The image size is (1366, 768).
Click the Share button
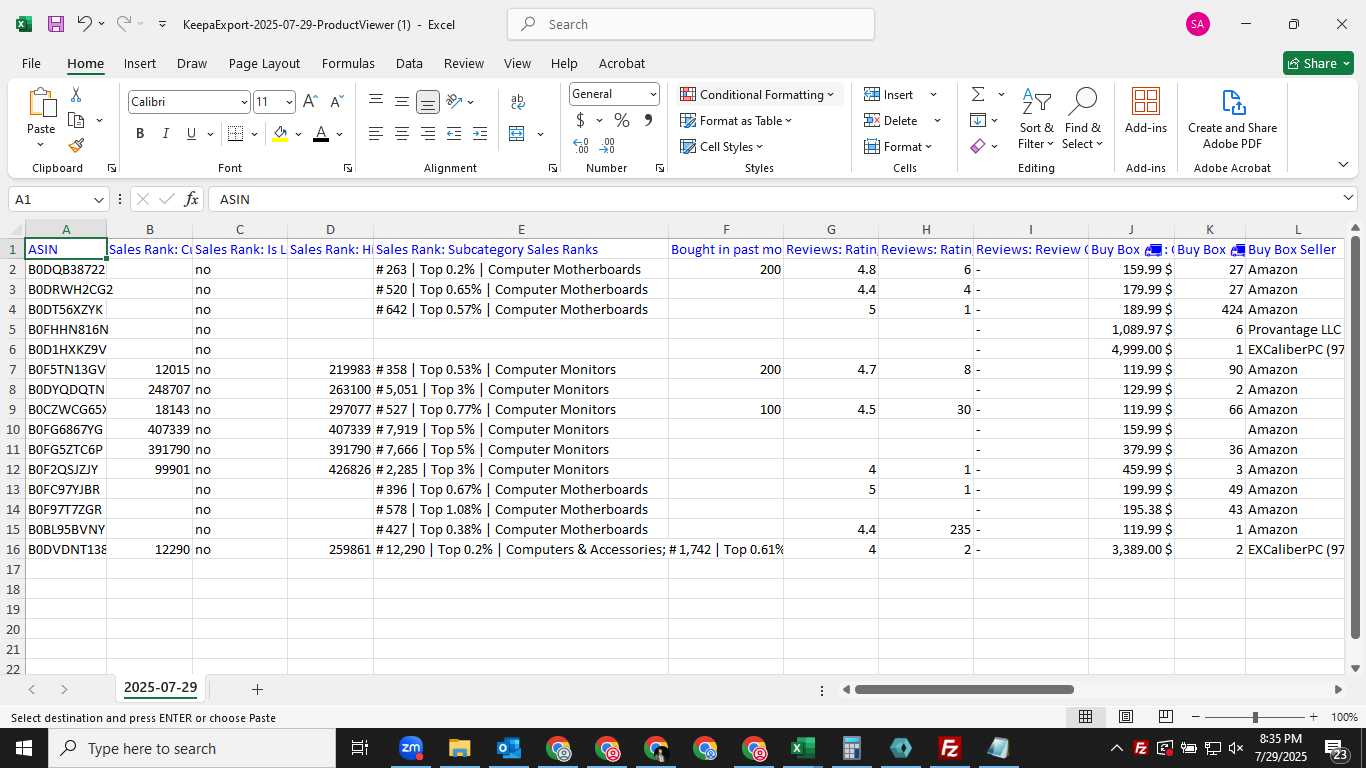(x=1318, y=63)
